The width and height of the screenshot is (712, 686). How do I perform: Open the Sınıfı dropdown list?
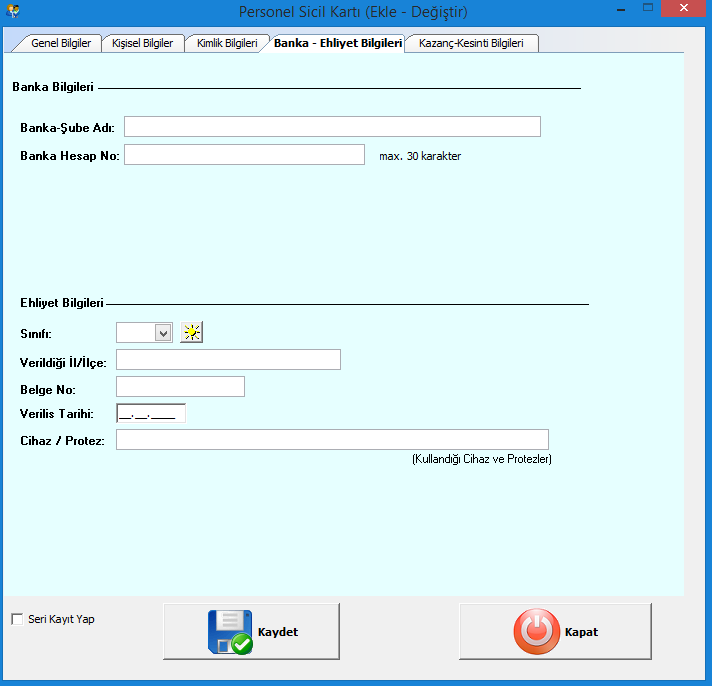pyautogui.click(x=164, y=333)
